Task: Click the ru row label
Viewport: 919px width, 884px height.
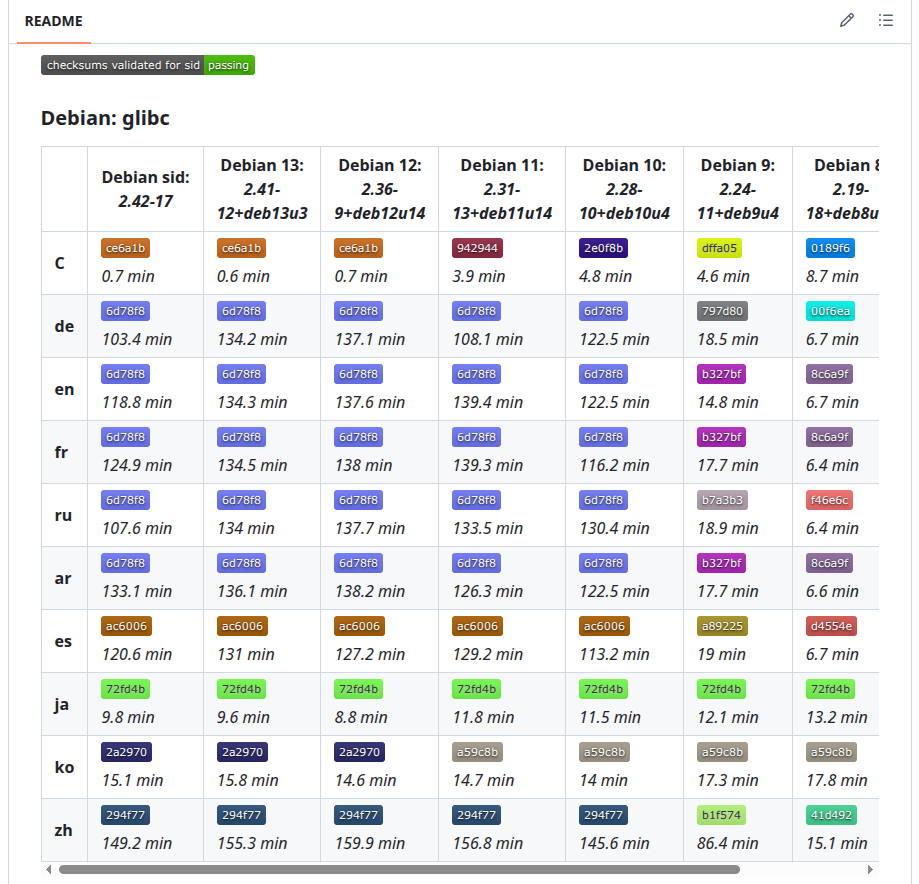Action: [63, 515]
